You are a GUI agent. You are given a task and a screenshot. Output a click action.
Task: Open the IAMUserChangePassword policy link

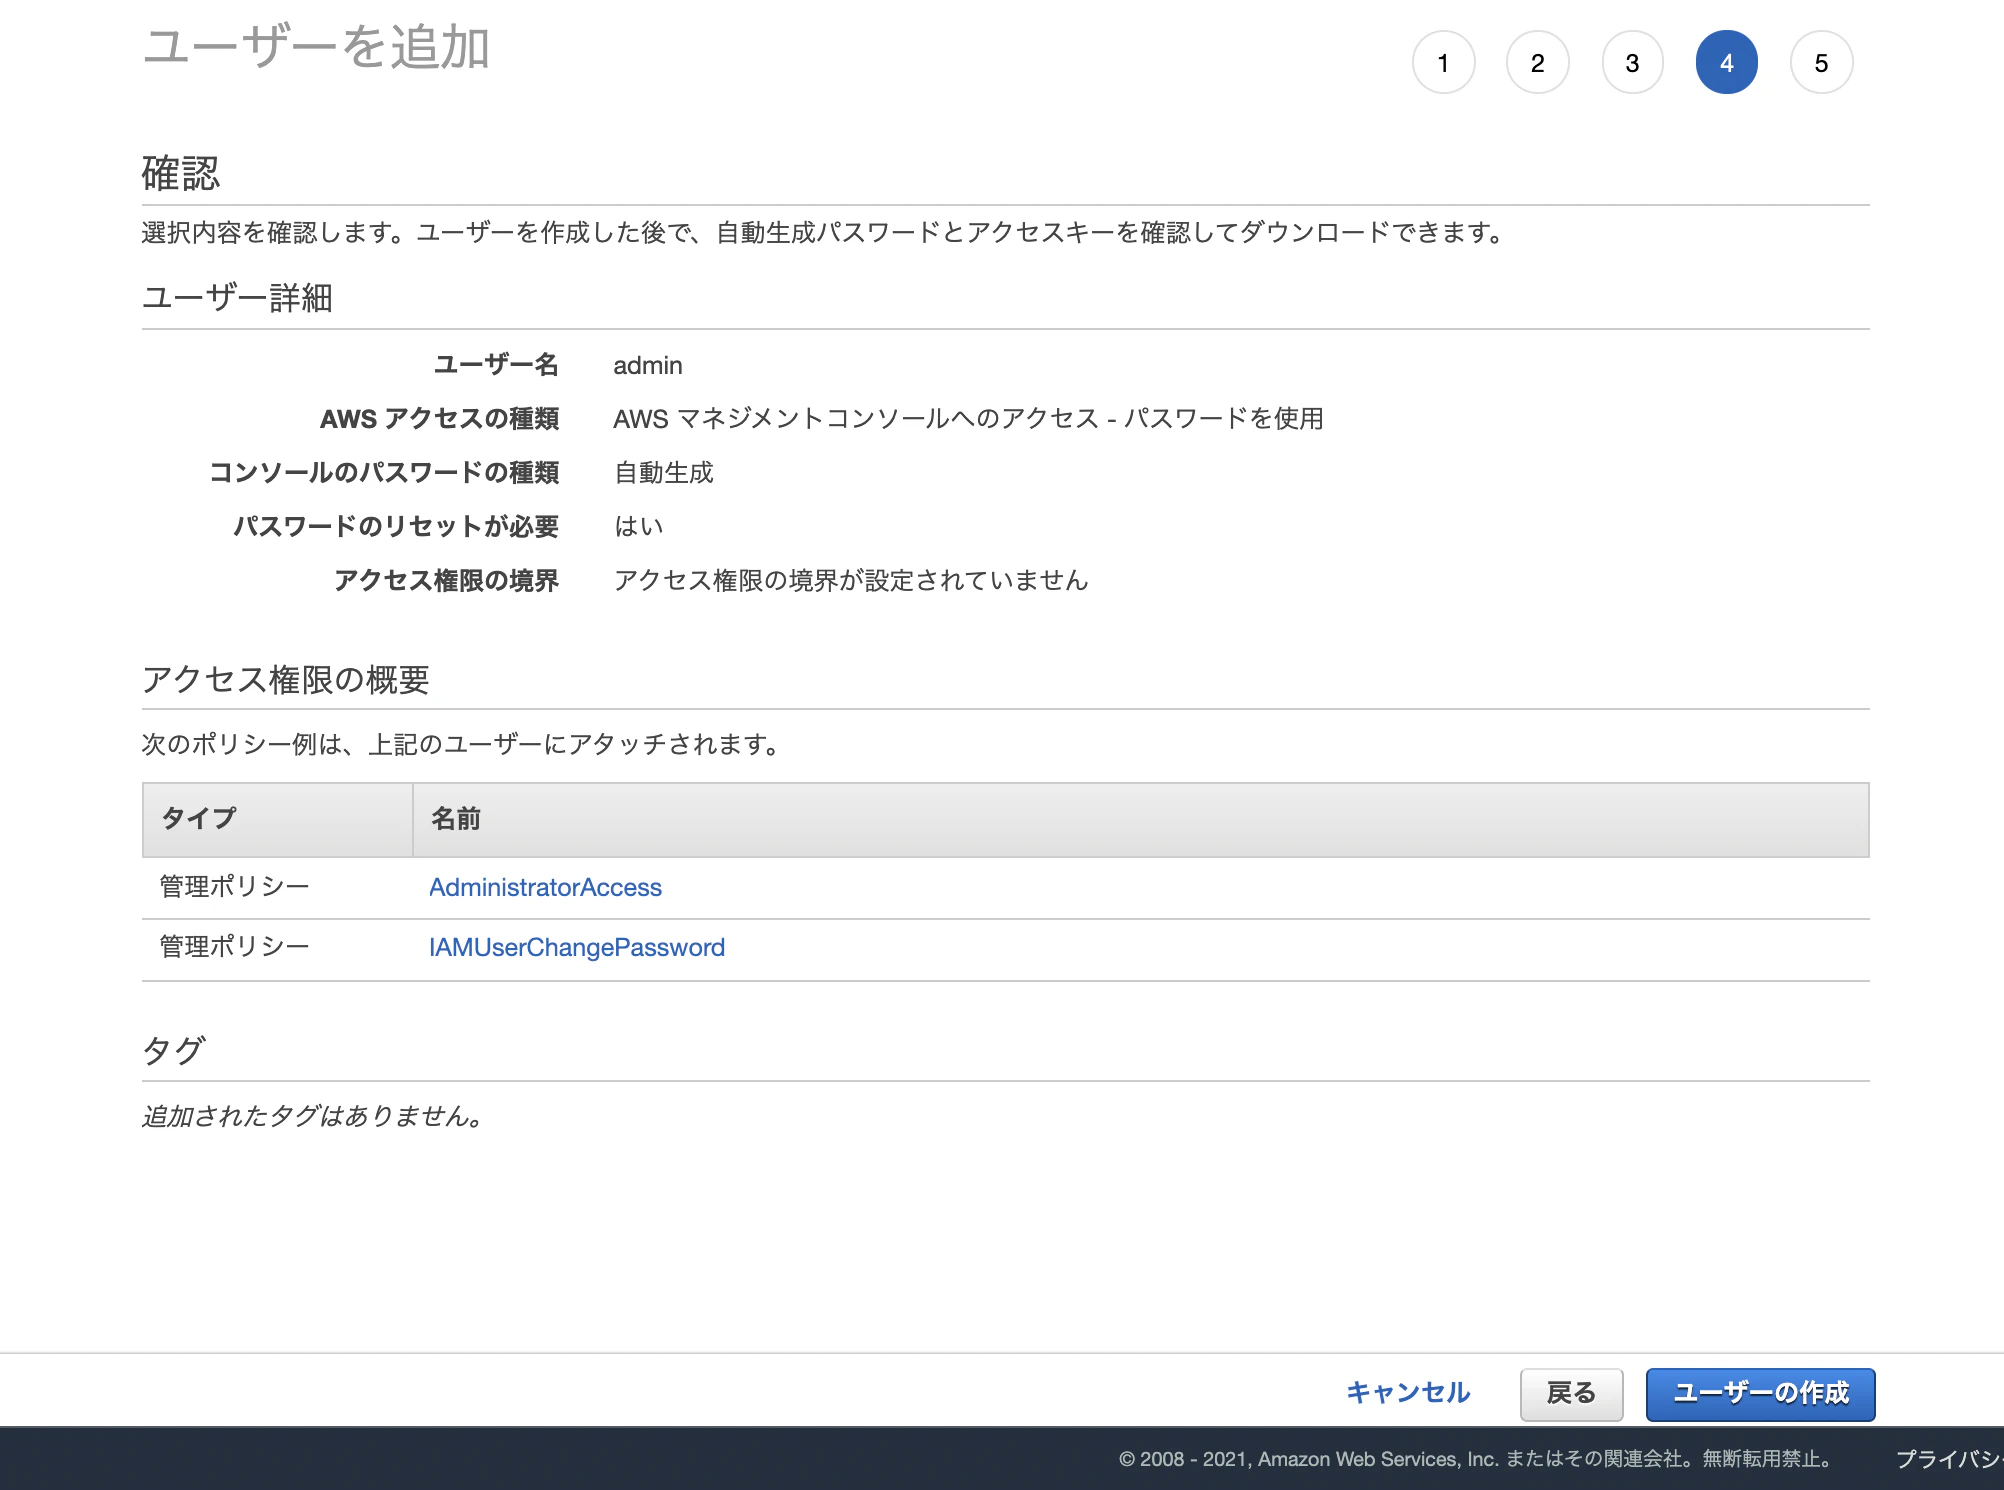click(x=577, y=947)
